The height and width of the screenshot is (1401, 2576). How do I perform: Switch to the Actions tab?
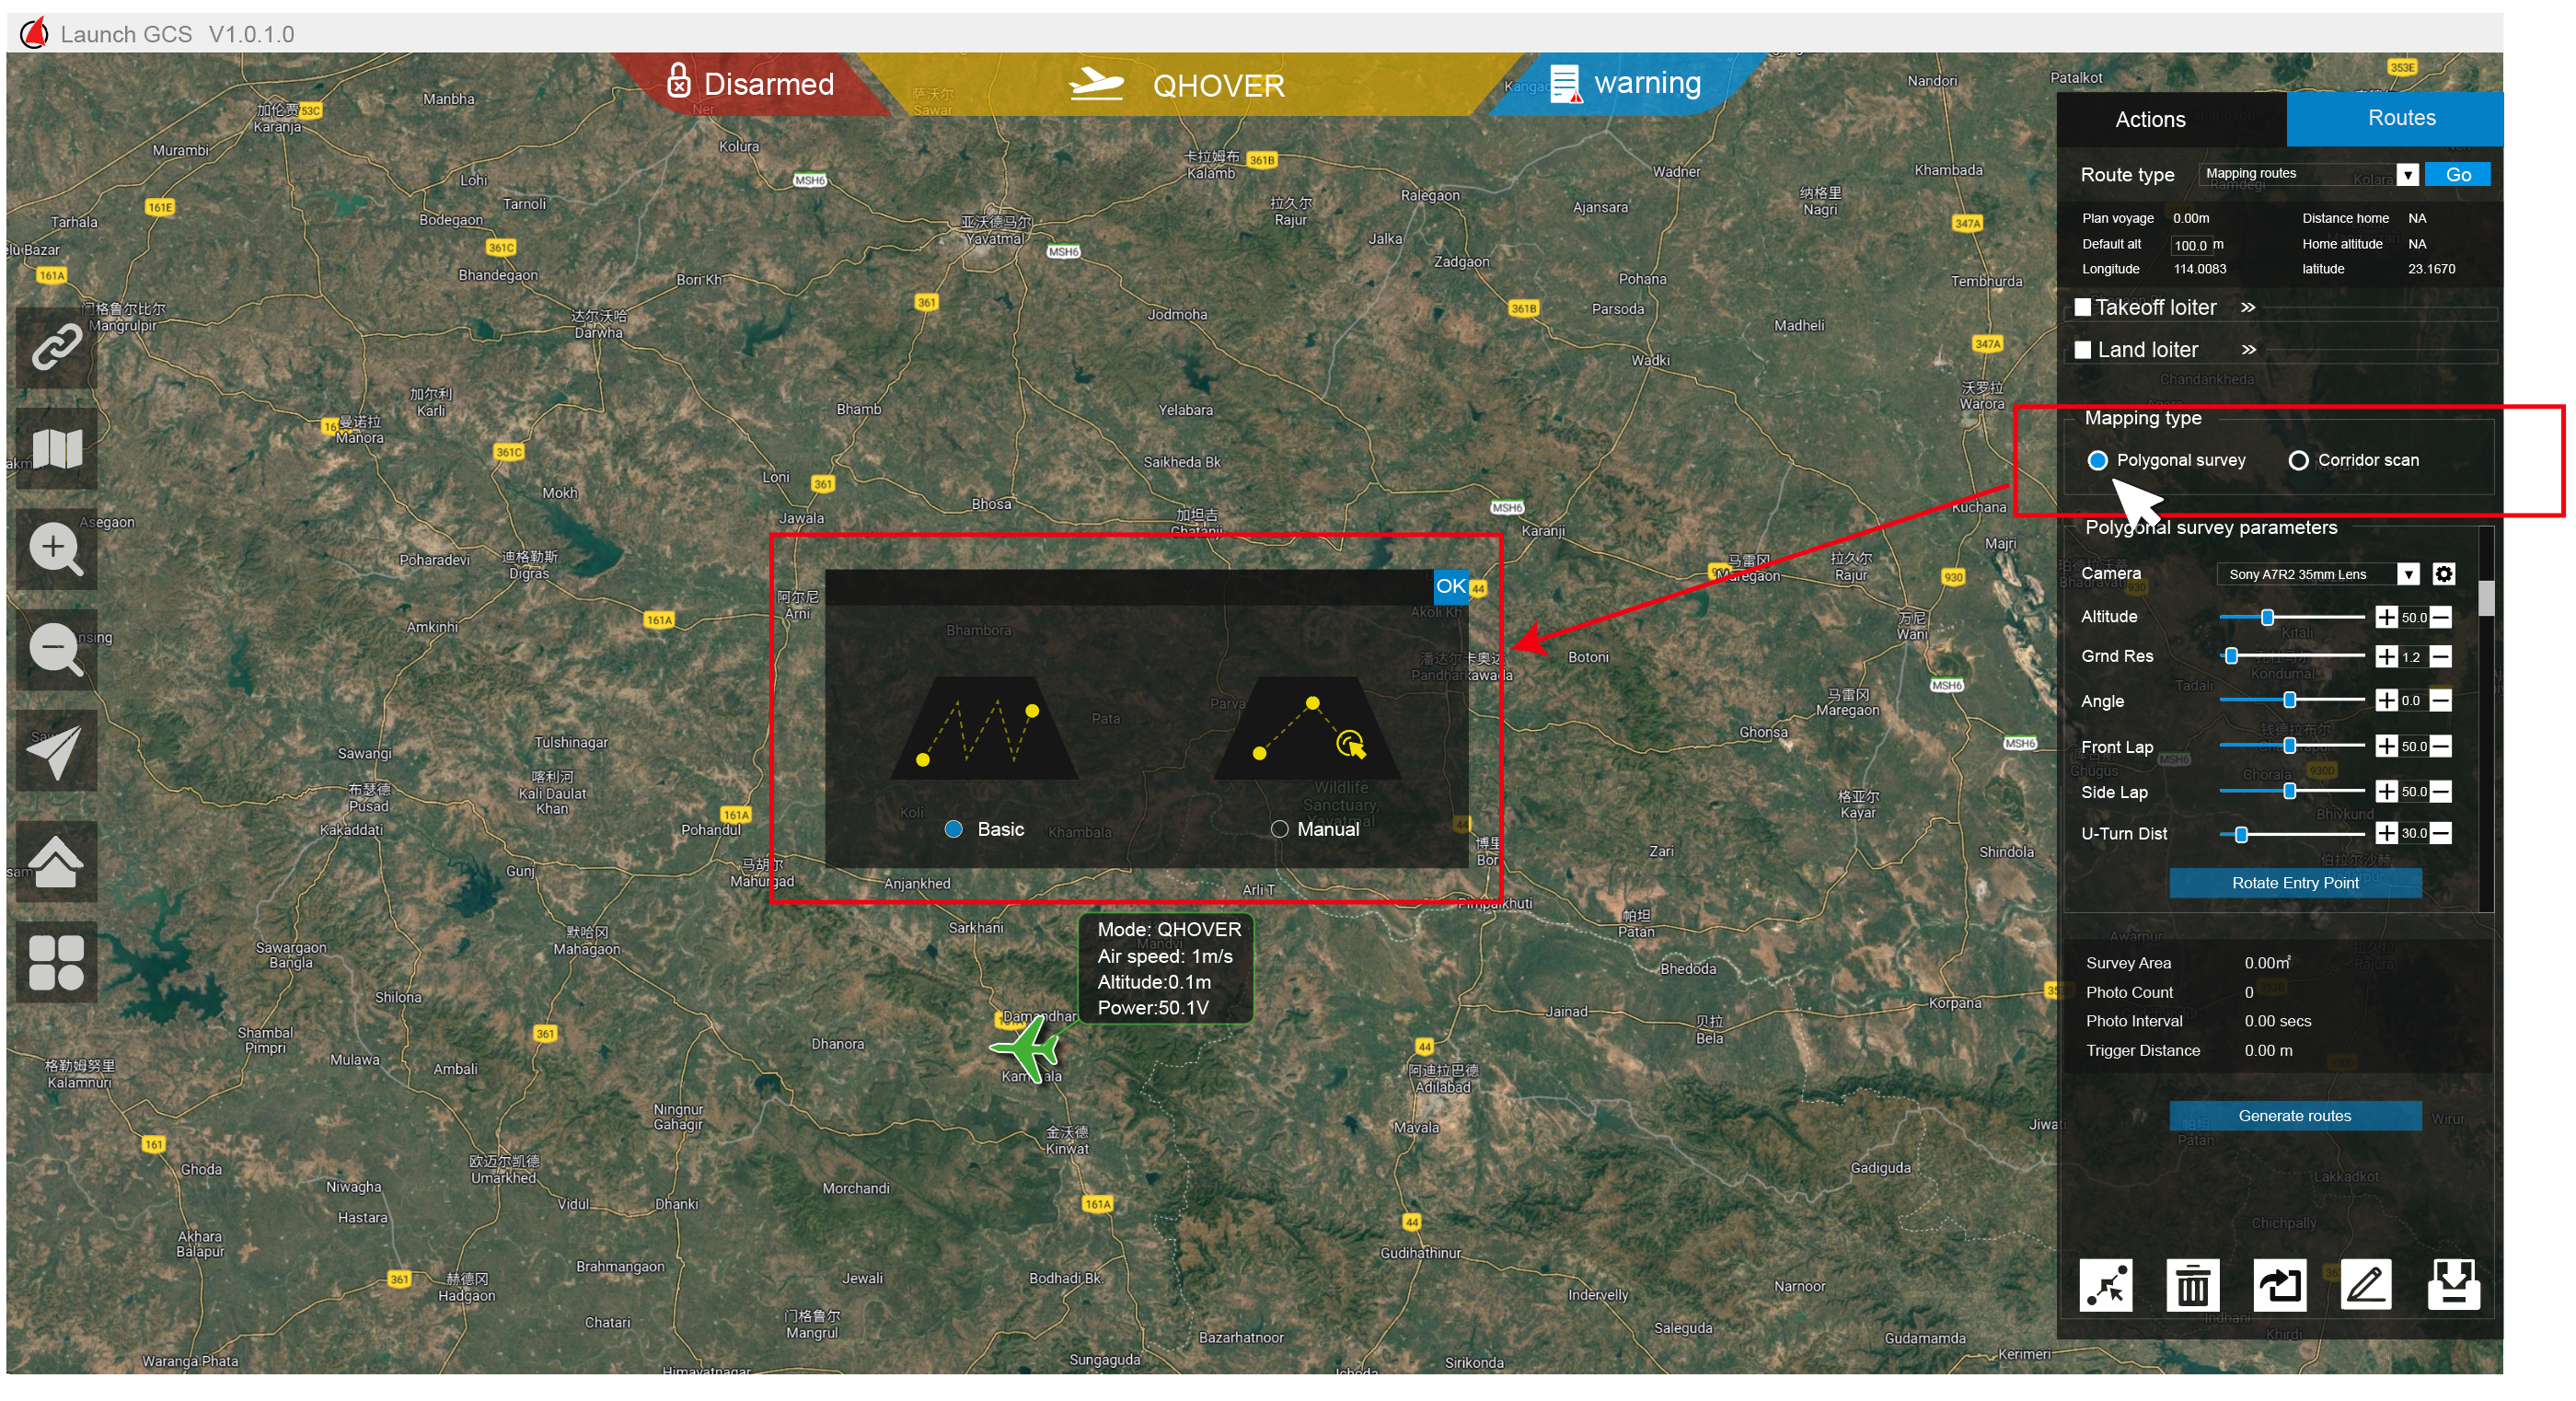[x=2150, y=119]
